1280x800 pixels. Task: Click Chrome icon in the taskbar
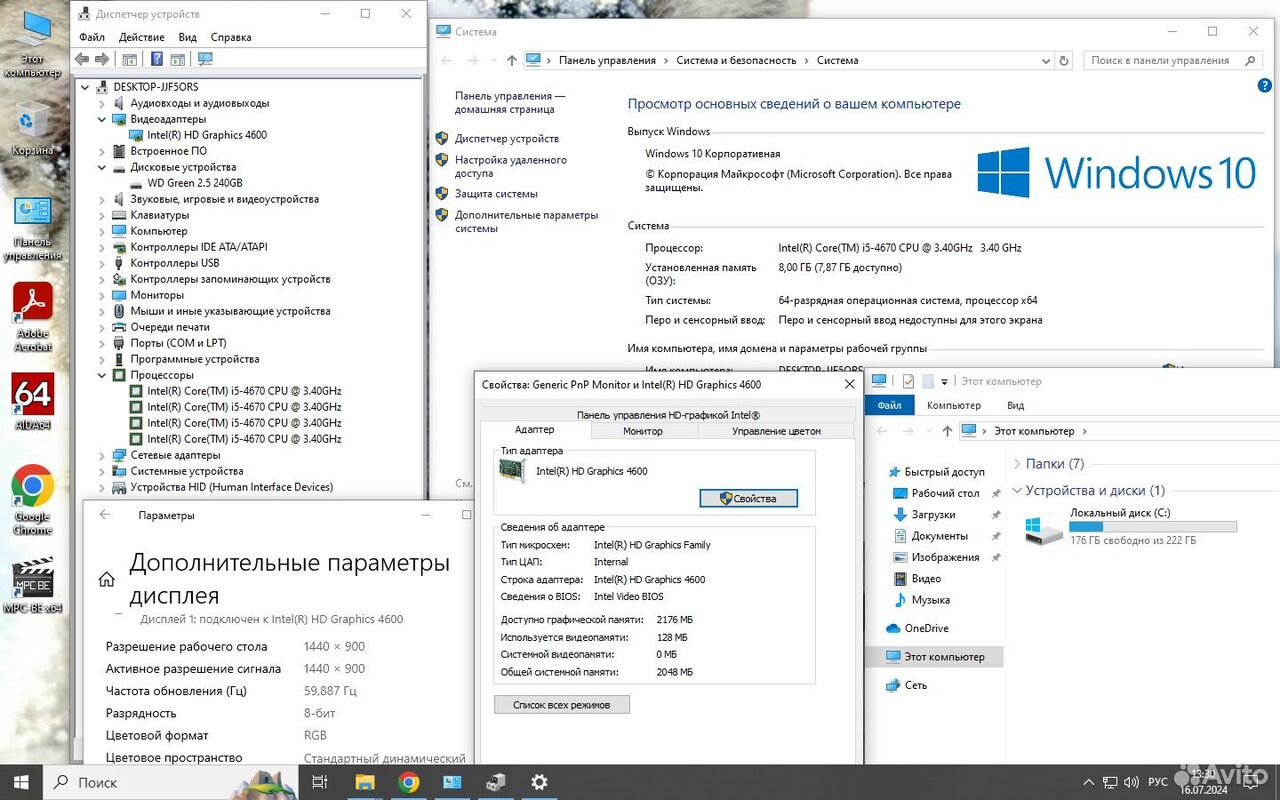pyautogui.click(x=408, y=782)
